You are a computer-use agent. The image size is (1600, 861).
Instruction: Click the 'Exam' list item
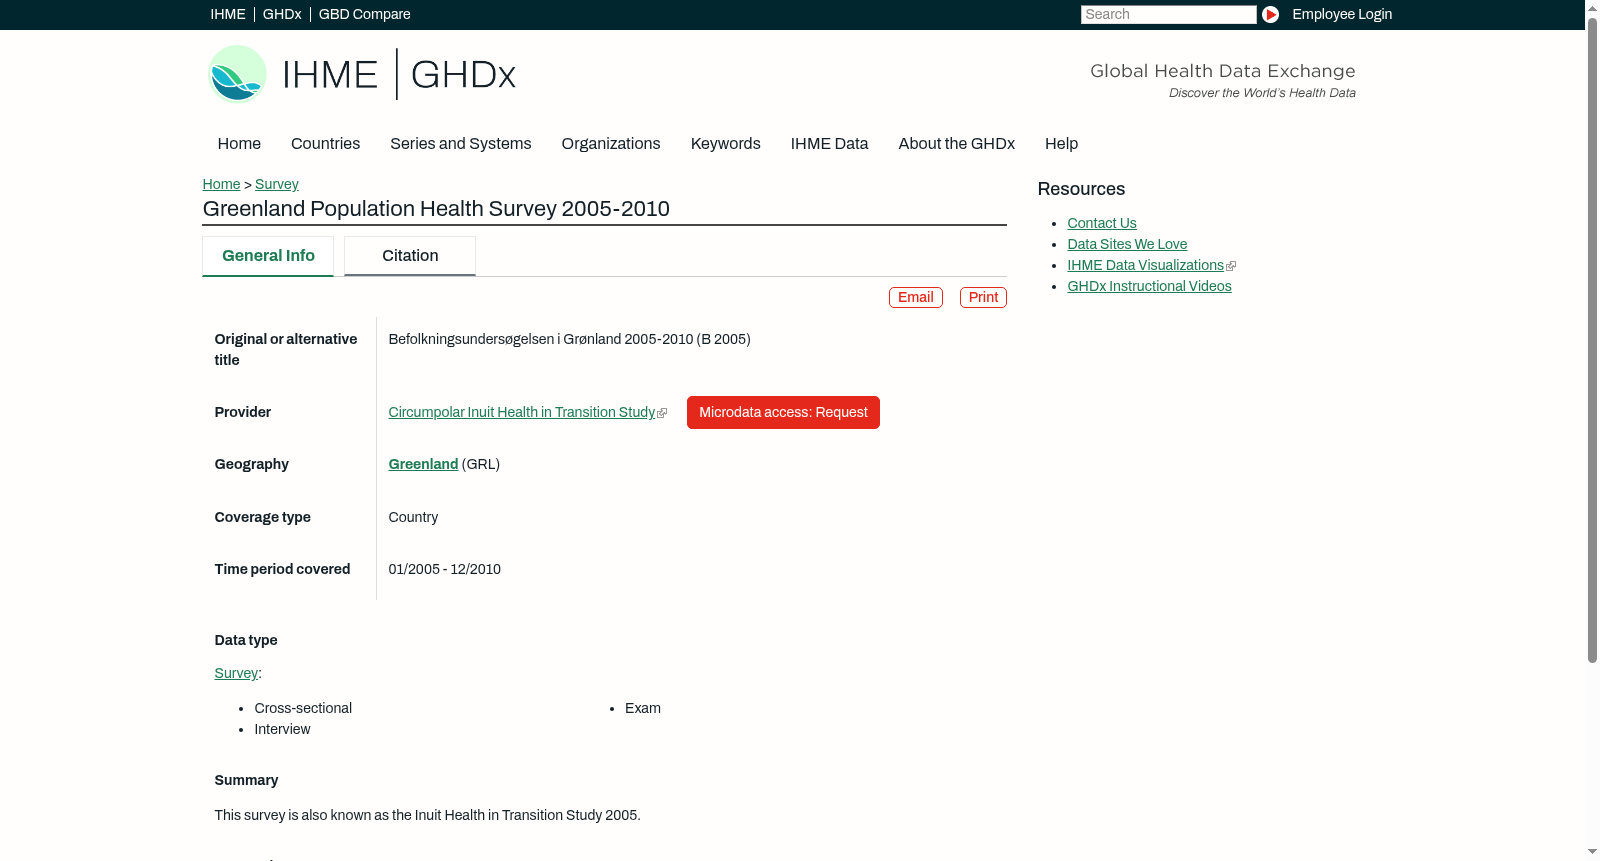[643, 709]
